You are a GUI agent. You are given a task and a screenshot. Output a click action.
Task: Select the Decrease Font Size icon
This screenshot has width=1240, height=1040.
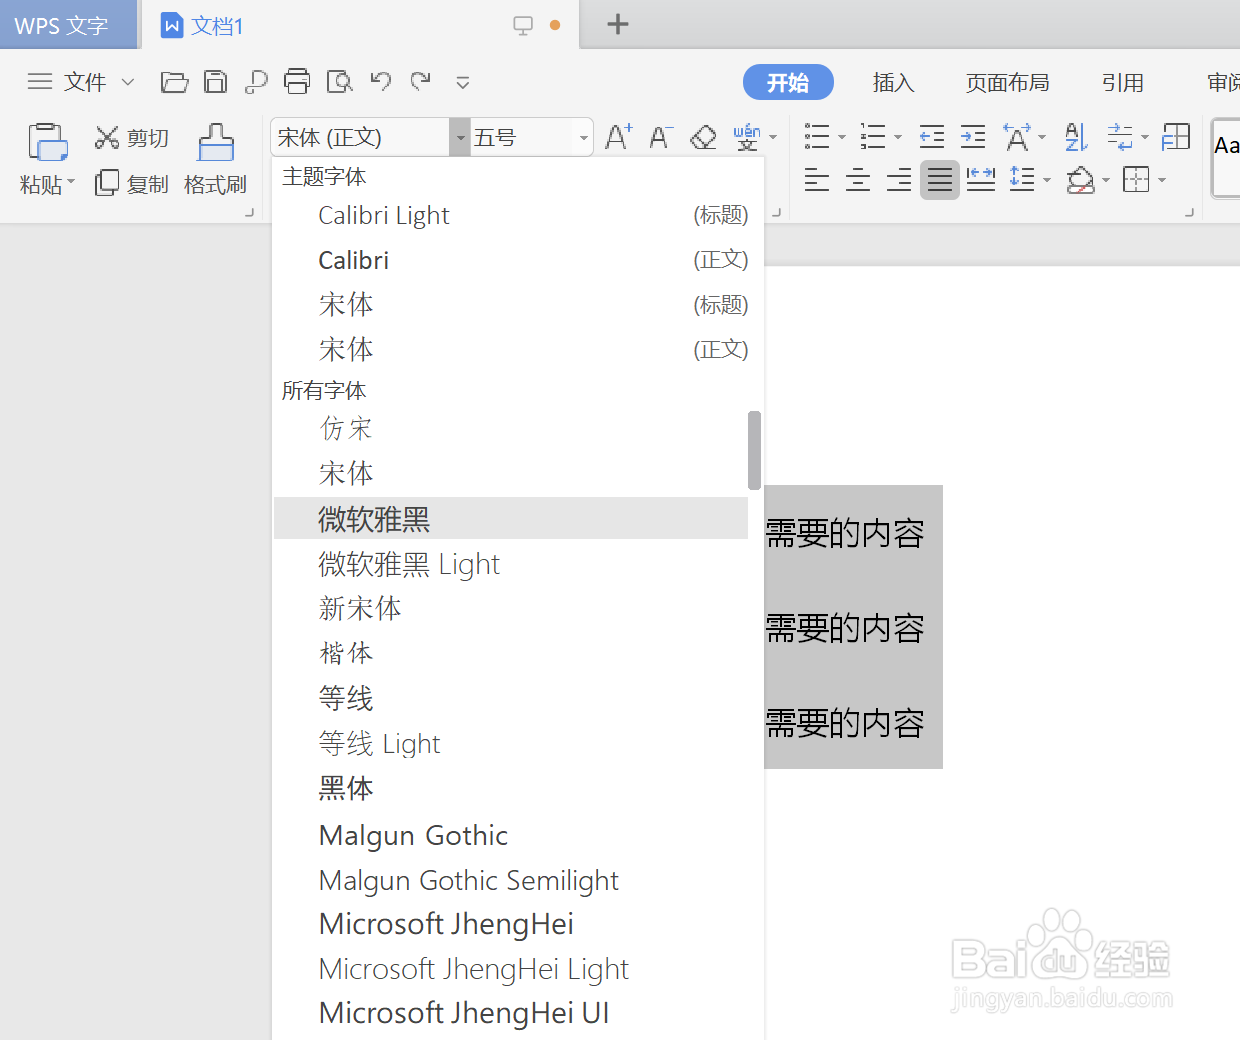click(x=659, y=136)
